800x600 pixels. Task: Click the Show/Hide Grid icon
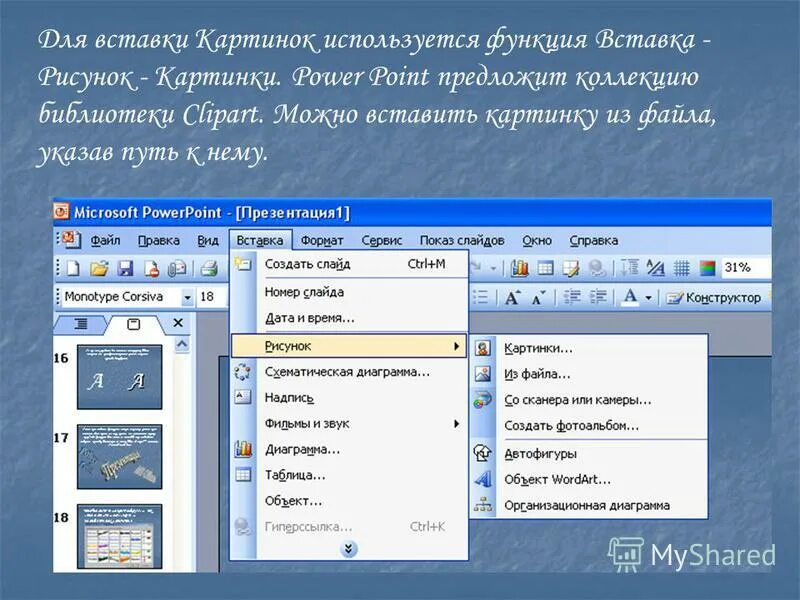click(682, 267)
